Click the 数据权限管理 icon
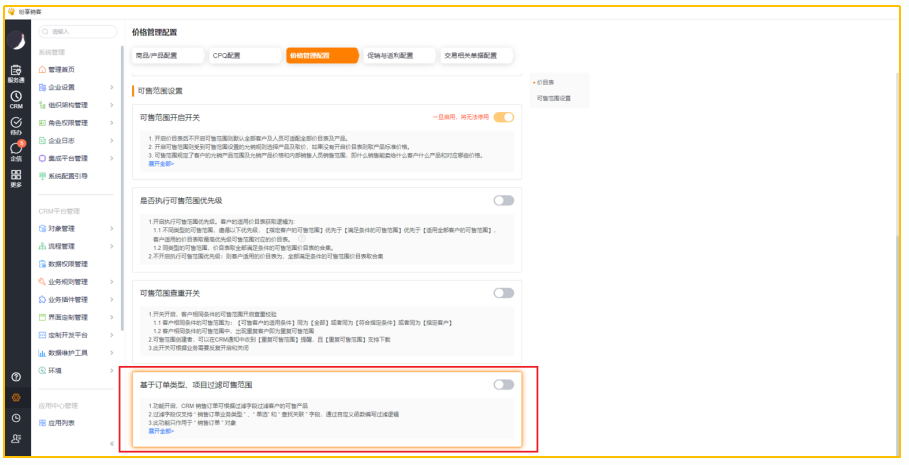This screenshot has width=909, height=465. tap(42, 264)
